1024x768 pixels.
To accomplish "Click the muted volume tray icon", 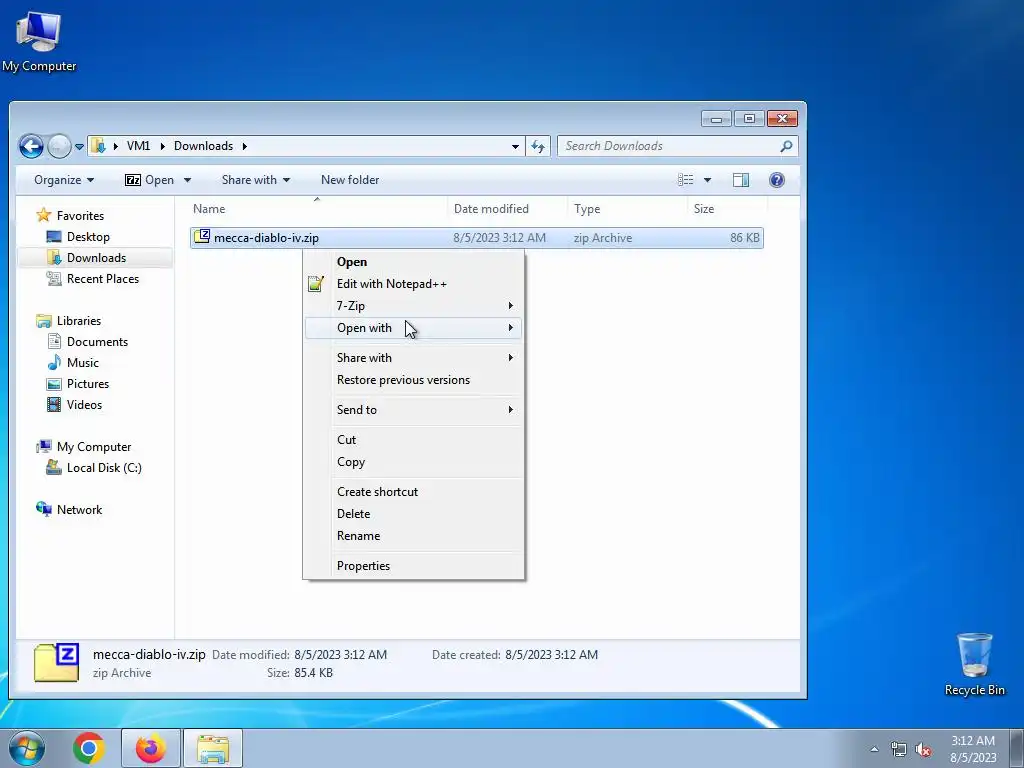I will coord(923,750).
